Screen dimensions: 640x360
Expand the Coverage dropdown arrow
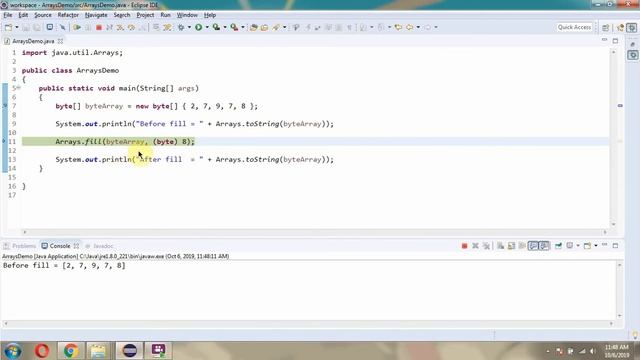click(x=225, y=27)
